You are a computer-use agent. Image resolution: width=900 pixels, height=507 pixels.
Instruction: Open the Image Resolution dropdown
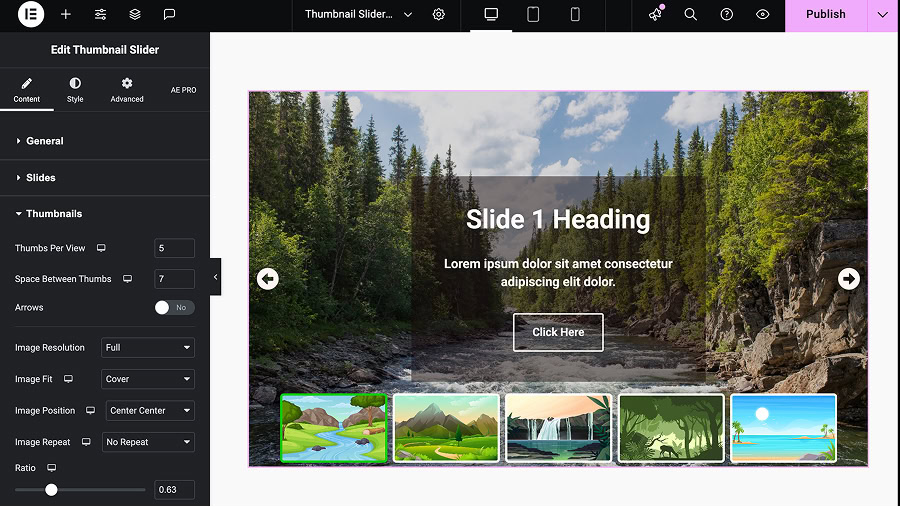(148, 347)
